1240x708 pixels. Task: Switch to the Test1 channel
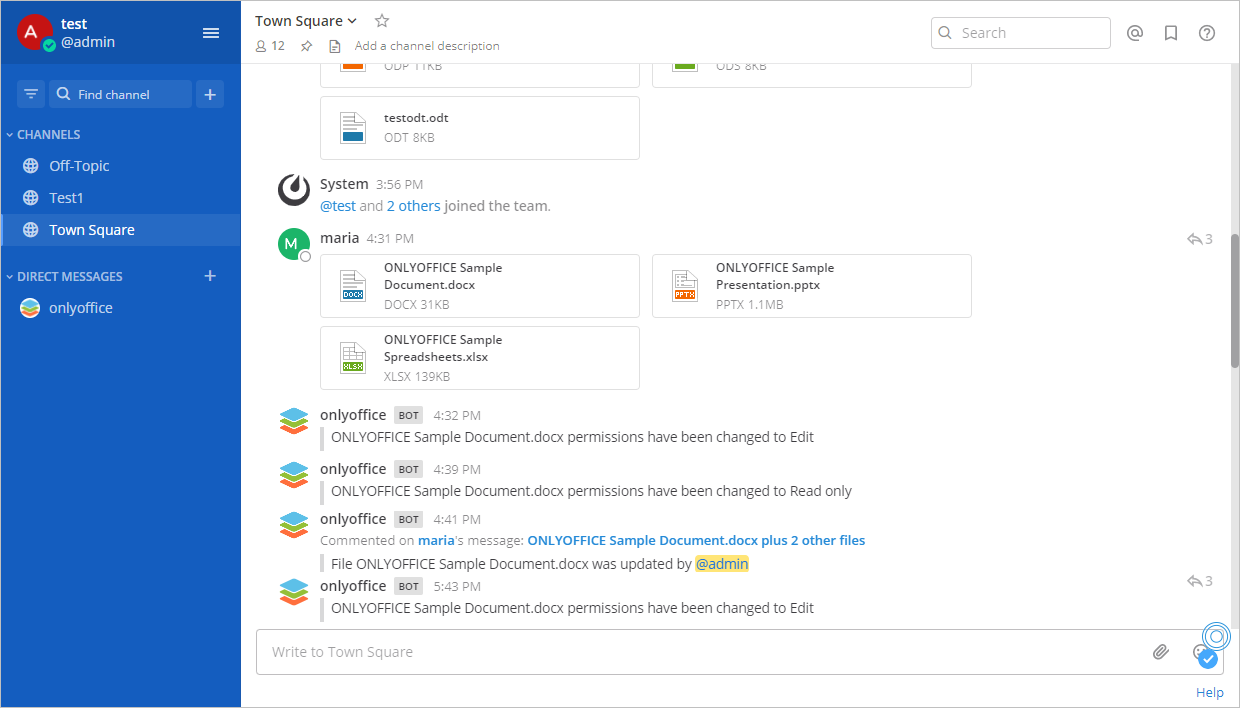(66, 198)
